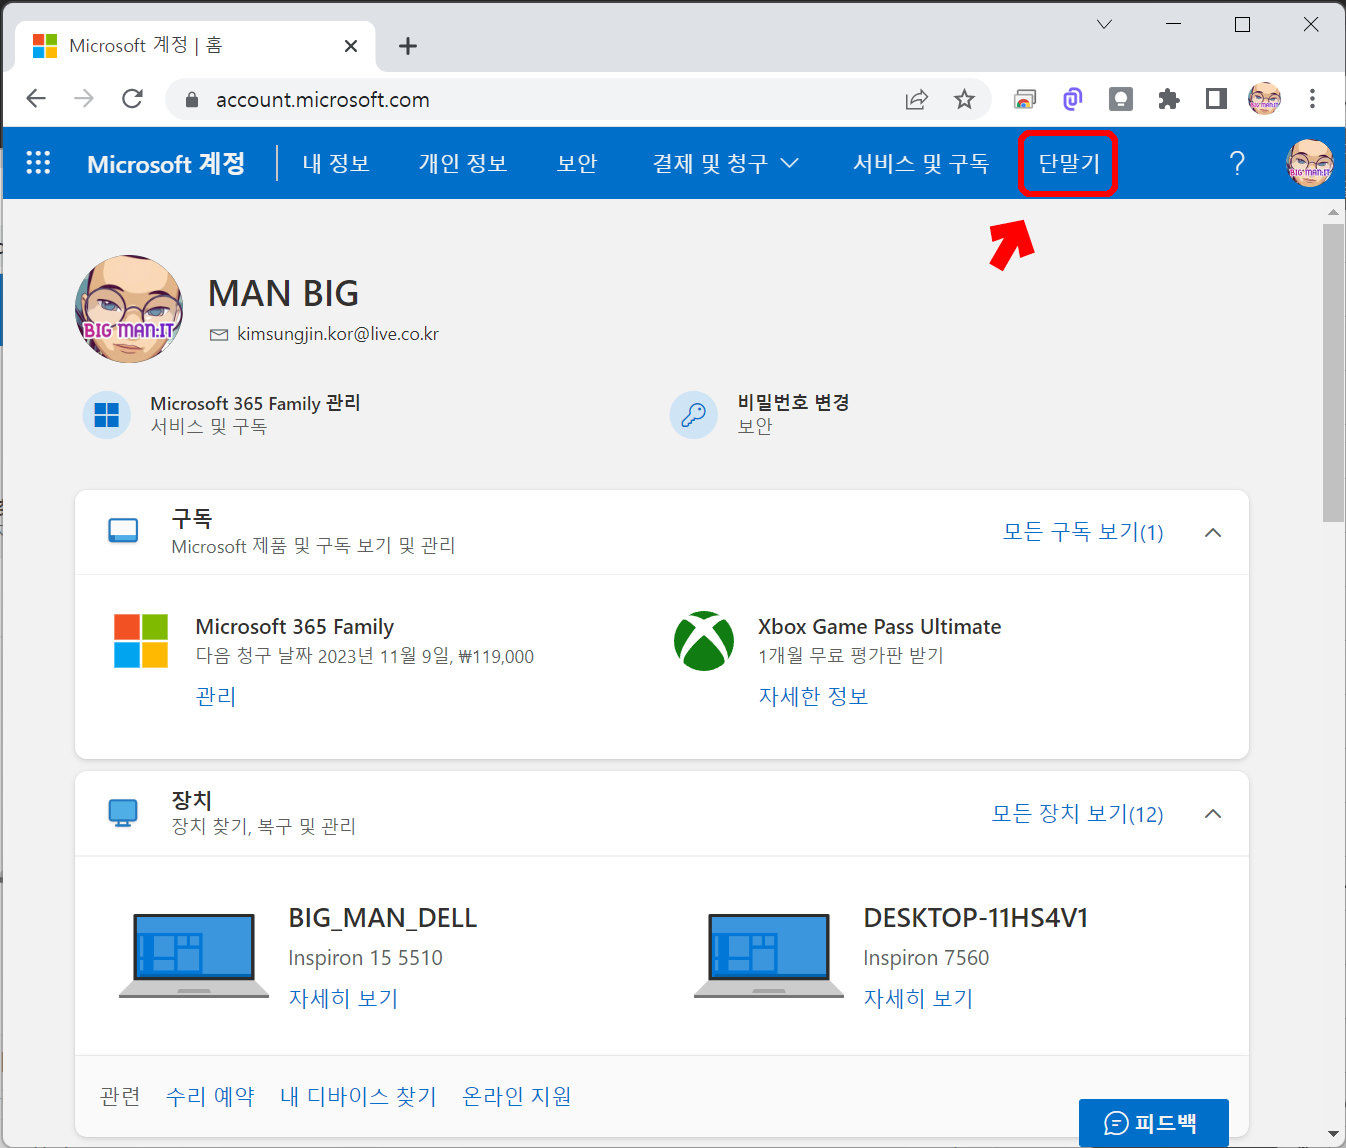Open the 온라인 지원 link
The height and width of the screenshot is (1148, 1346).
(517, 1096)
